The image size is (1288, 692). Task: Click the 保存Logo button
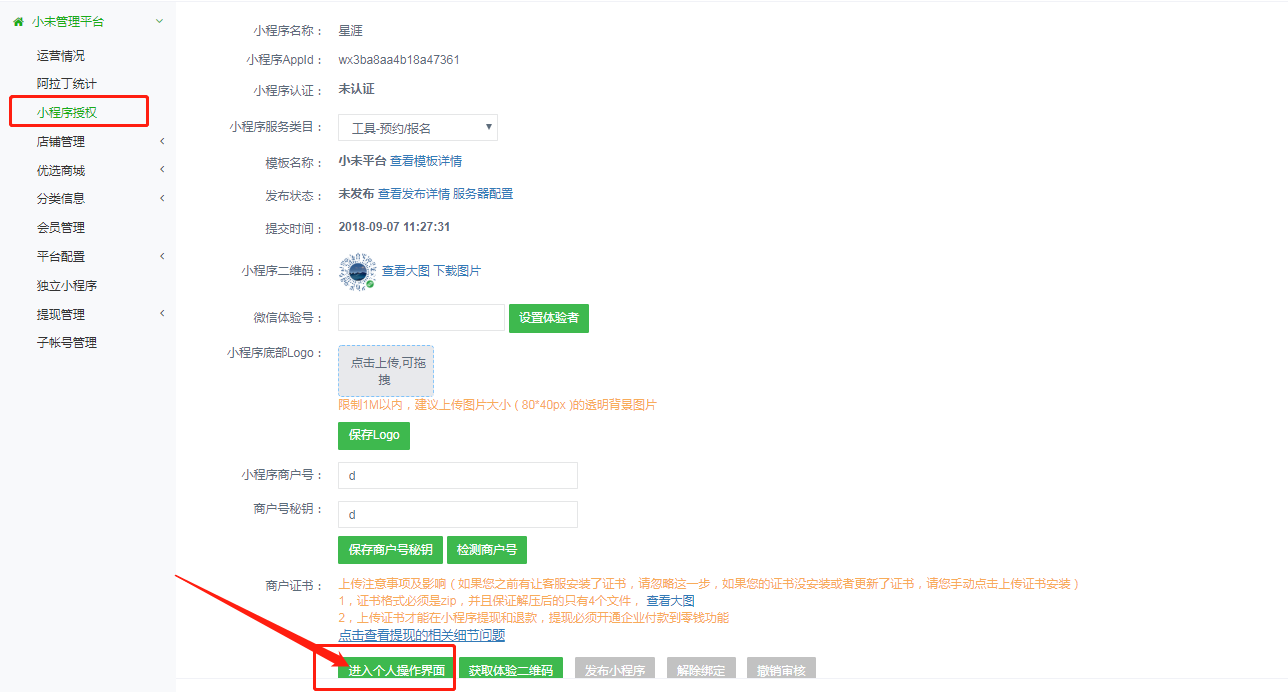coord(374,436)
